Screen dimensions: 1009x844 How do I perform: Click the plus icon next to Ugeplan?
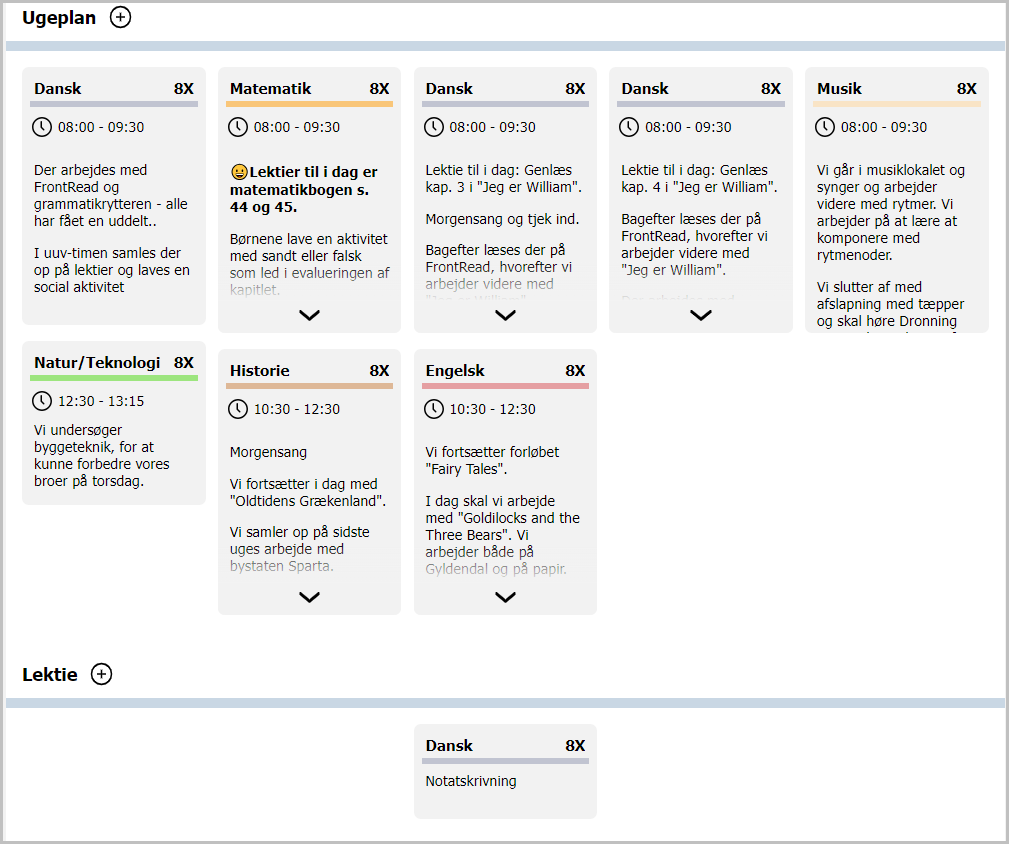point(120,17)
